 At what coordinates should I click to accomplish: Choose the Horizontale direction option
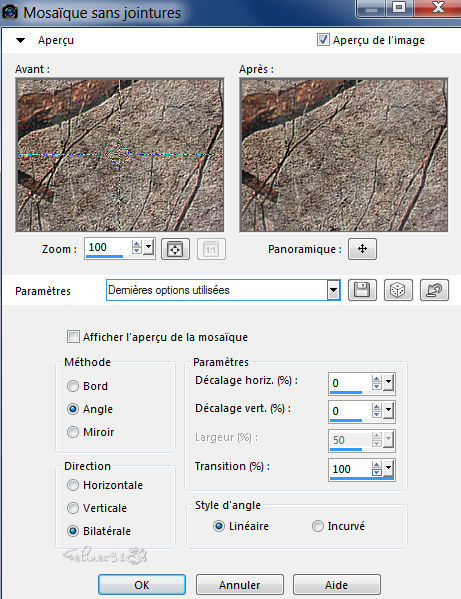coord(73,485)
